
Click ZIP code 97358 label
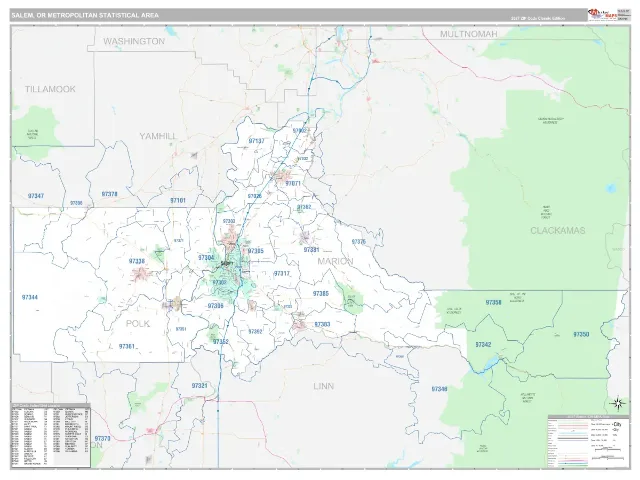[493, 302]
